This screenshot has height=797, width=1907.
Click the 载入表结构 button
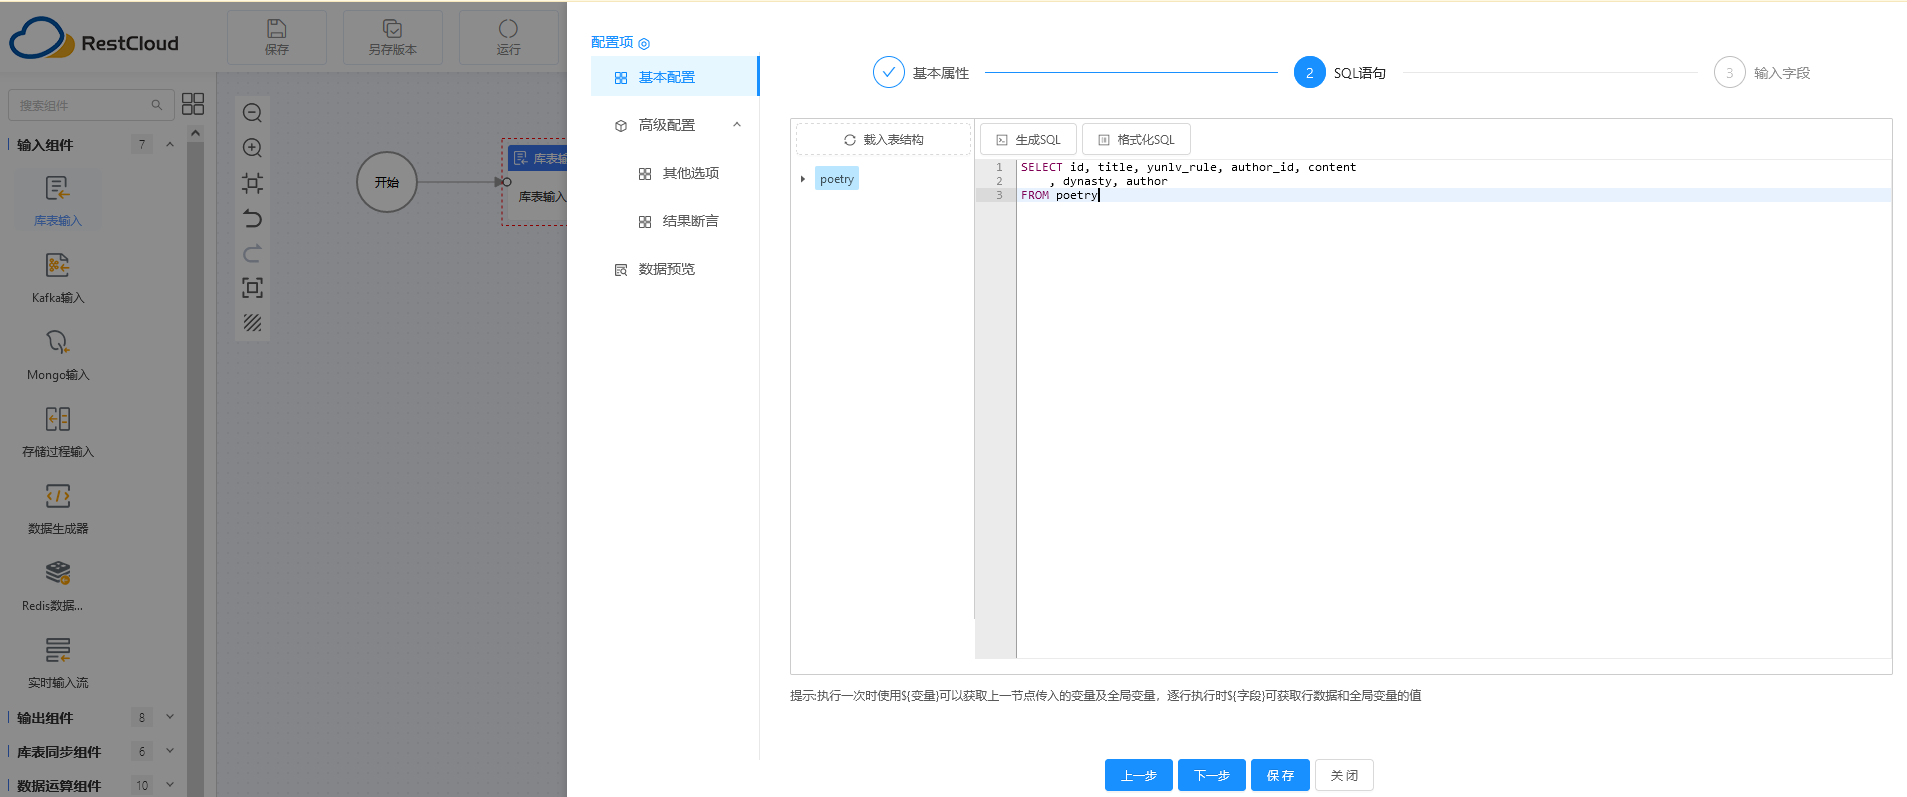[x=883, y=139]
